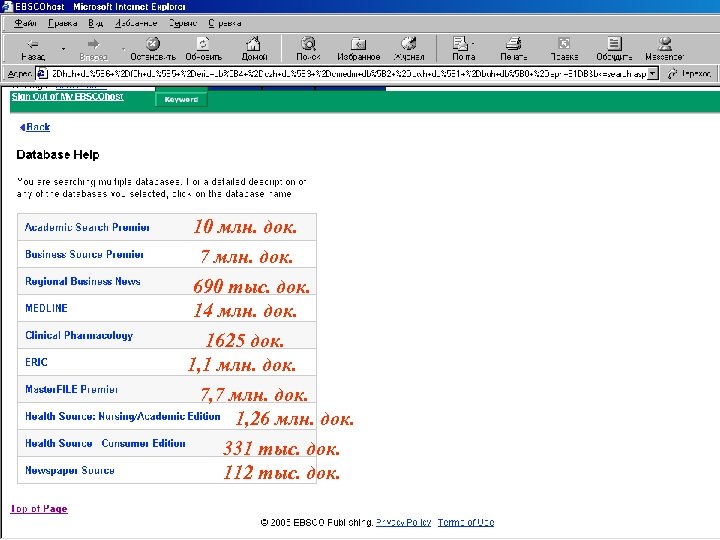Open MasterFILE Premier database link
Viewport: 720px width, 540px height.
pyautogui.click(x=71, y=389)
